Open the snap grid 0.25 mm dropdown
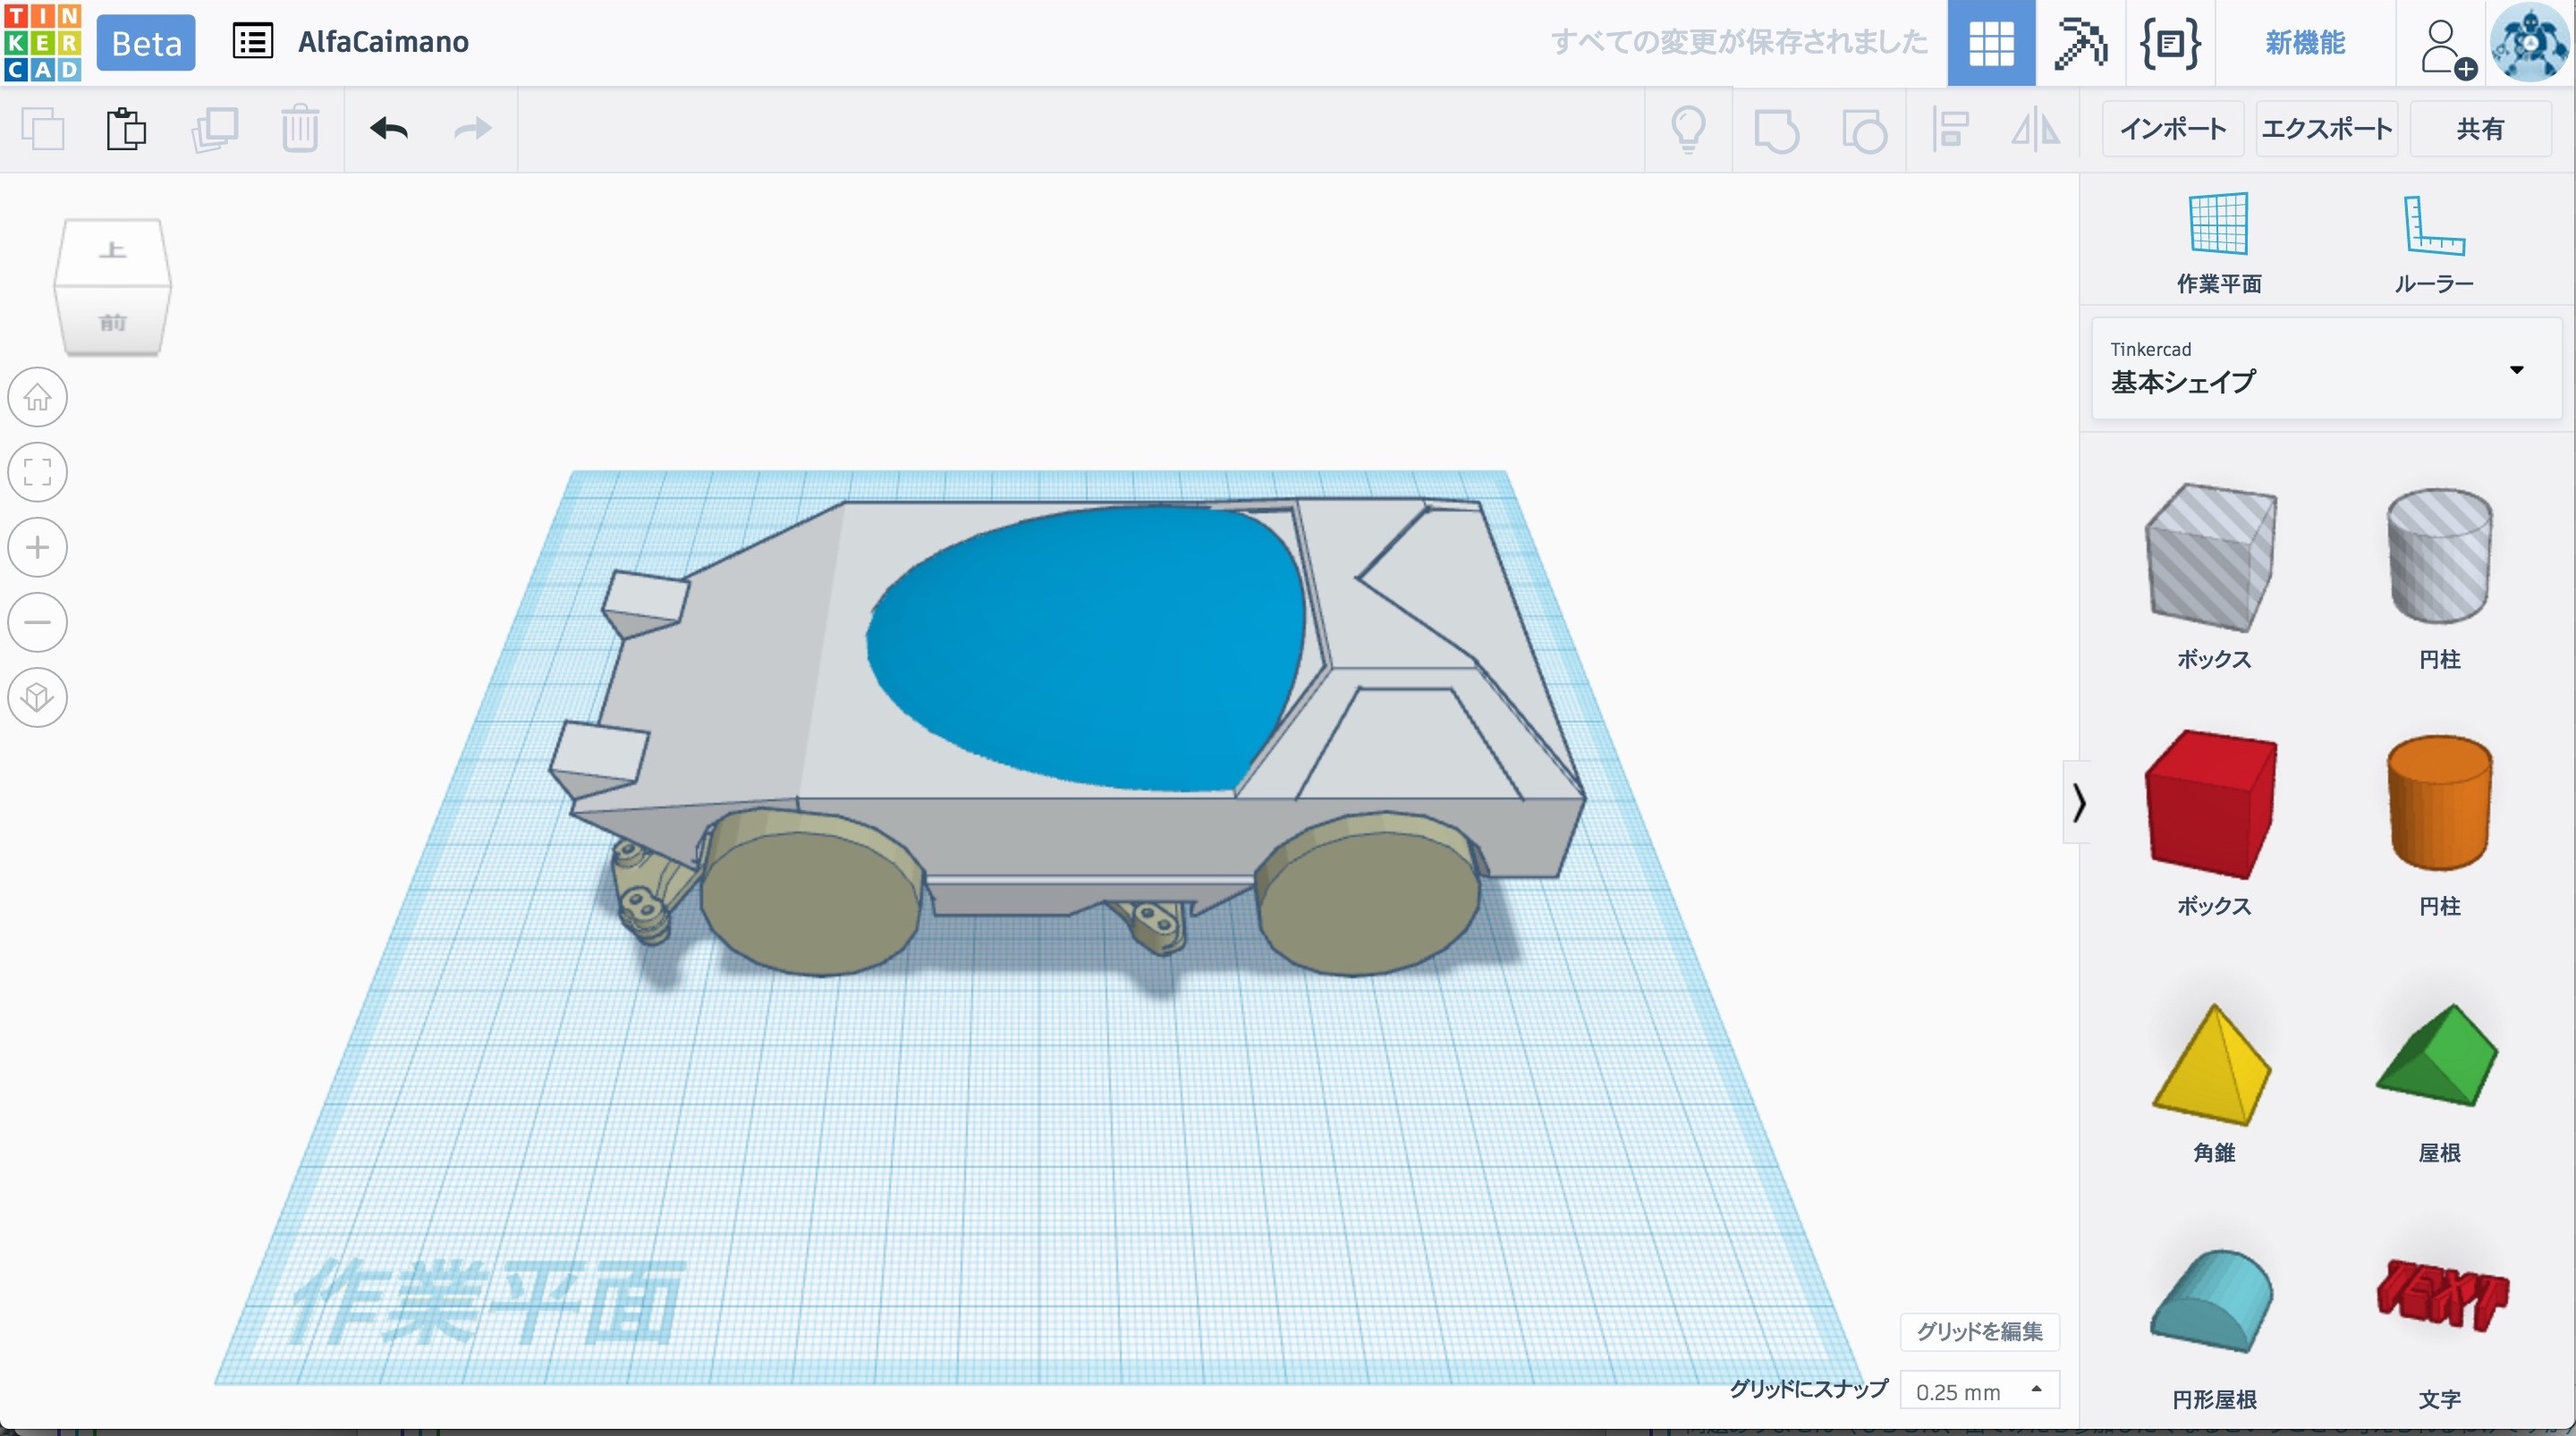The image size is (2576, 1436). pyautogui.click(x=1979, y=1390)
